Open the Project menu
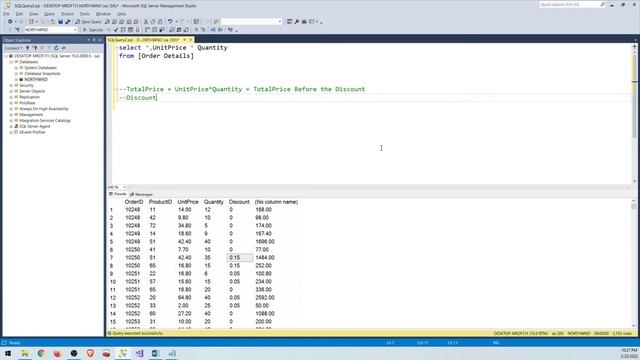This screenshot has height=360, width=640. (67, 14)
